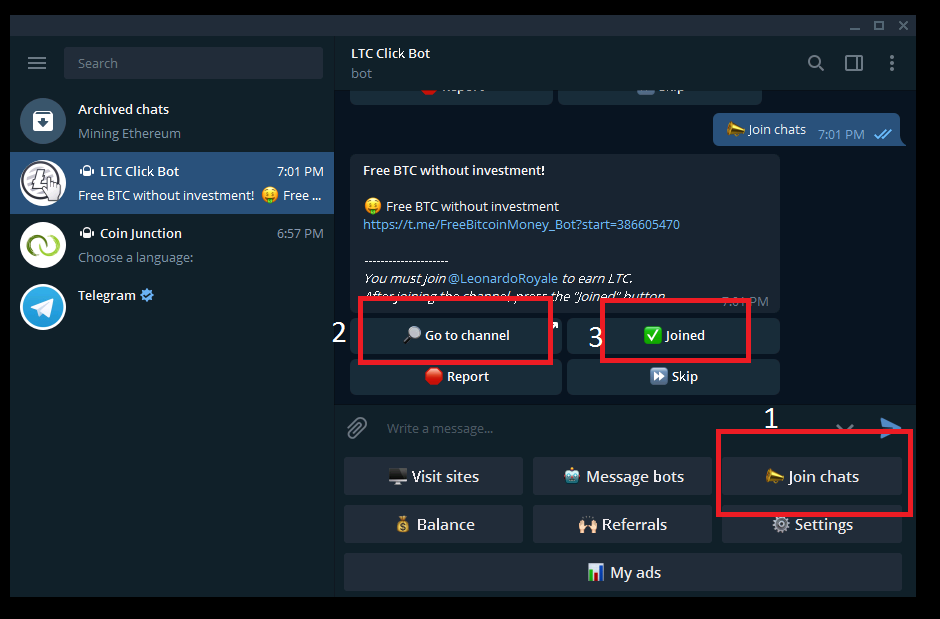
Task: Open the @LeonardoRoyale mention link
Action: [503, 279]
